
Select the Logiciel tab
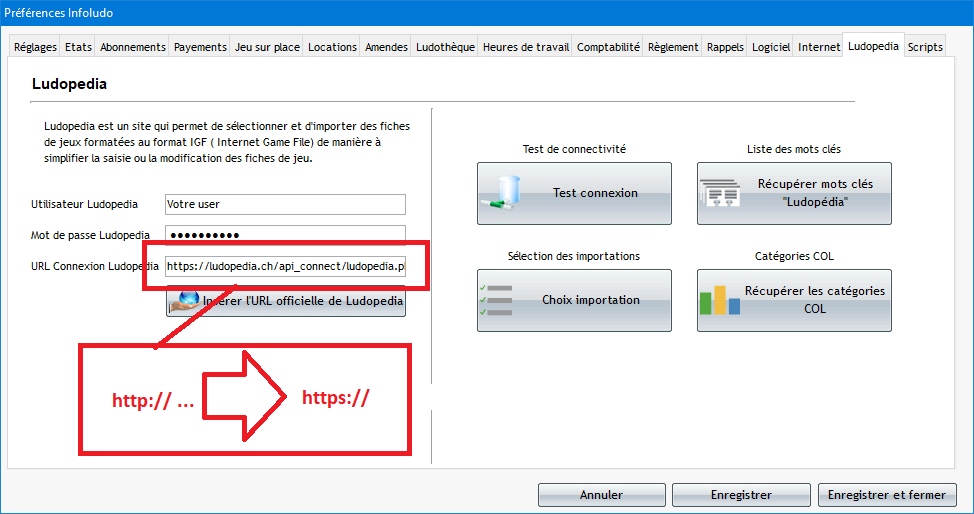pos(771,47)
